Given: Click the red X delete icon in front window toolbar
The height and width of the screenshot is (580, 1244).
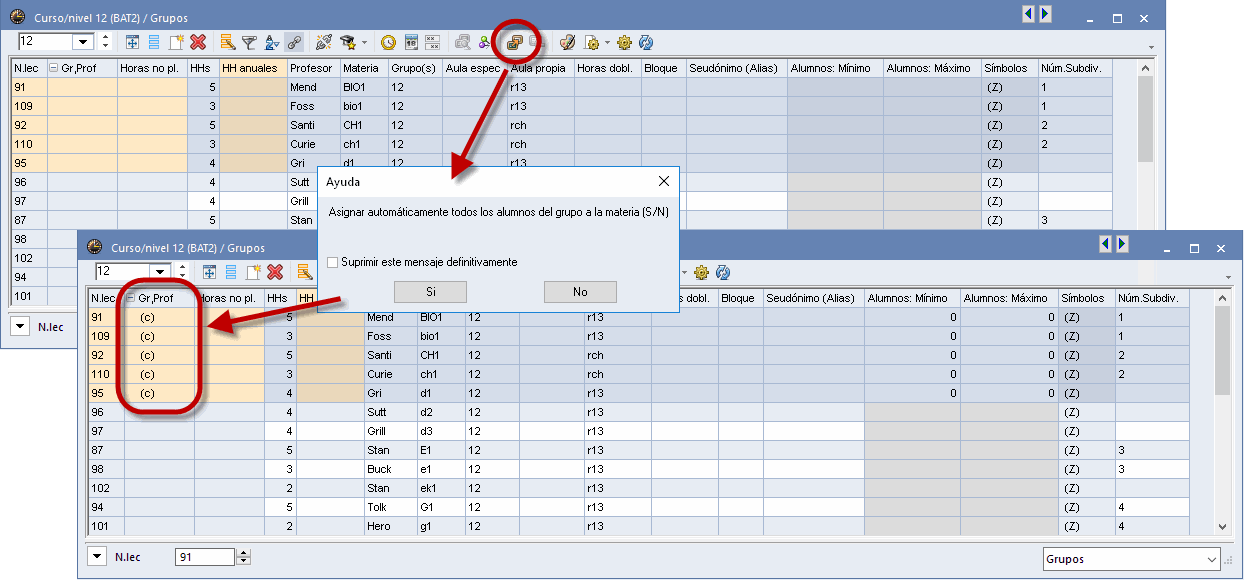Looking at the screenshot, I should click(x=275, y=272).
